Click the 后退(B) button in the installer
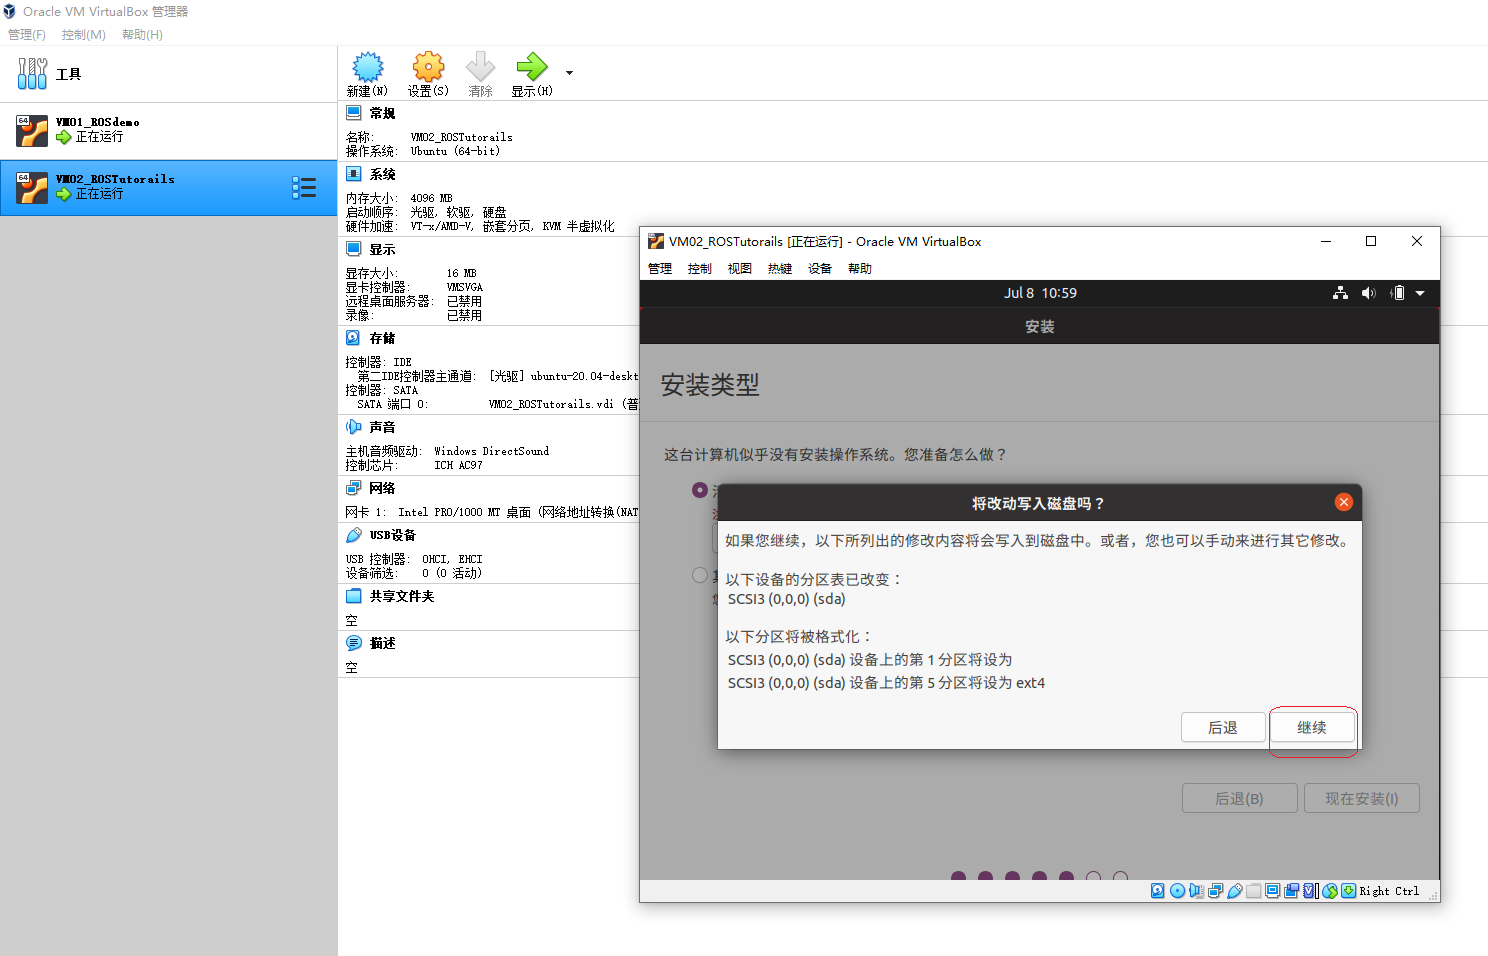Image resolution: width=1488 pixels, height=956 pixels. (1239, 797)
